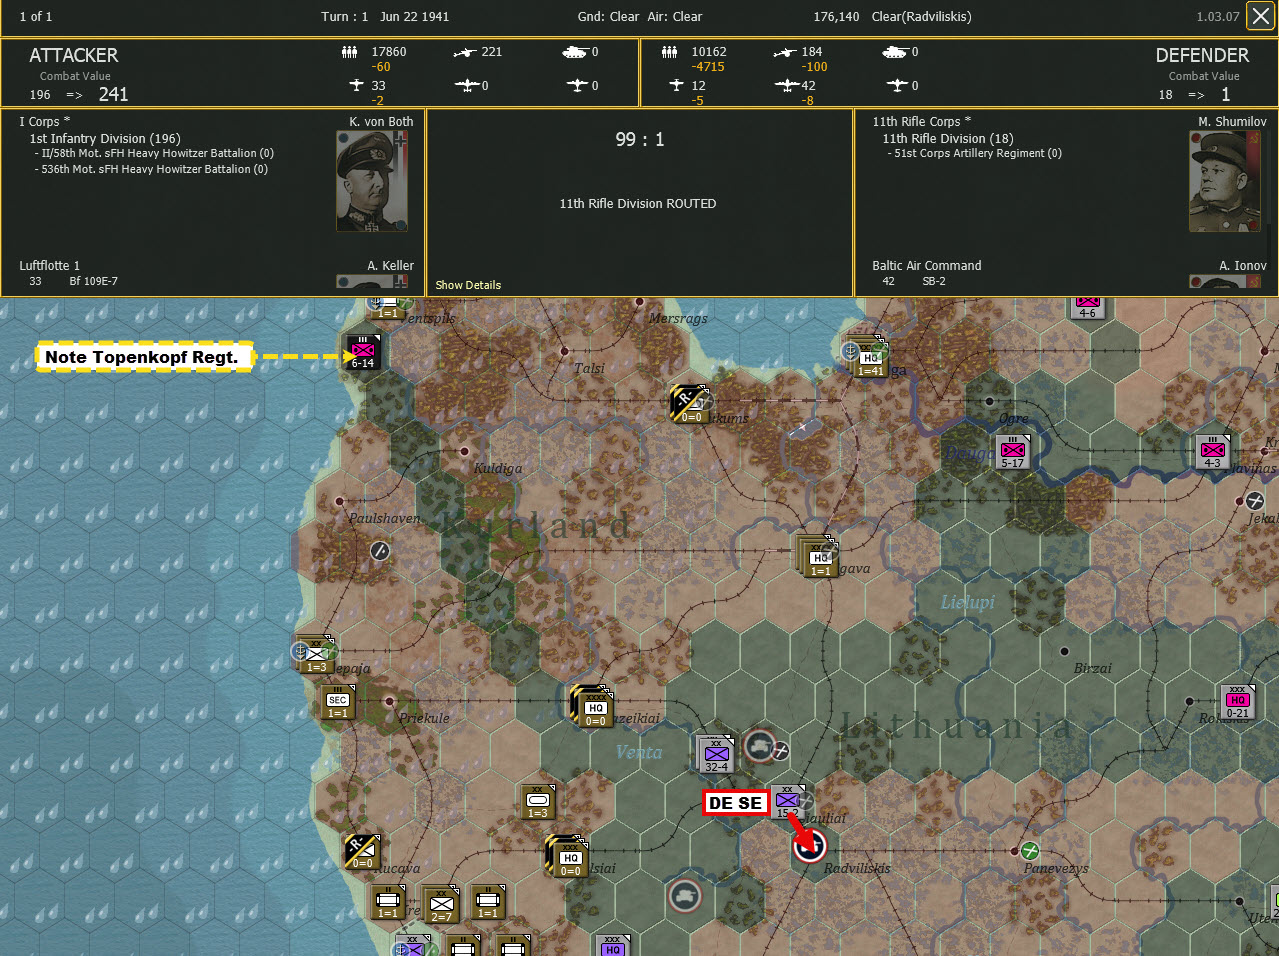1279x956 pixels.
Task: Click 536th Mot. sFH Heavy Howitzer Battalion
Action: point(151,170)
